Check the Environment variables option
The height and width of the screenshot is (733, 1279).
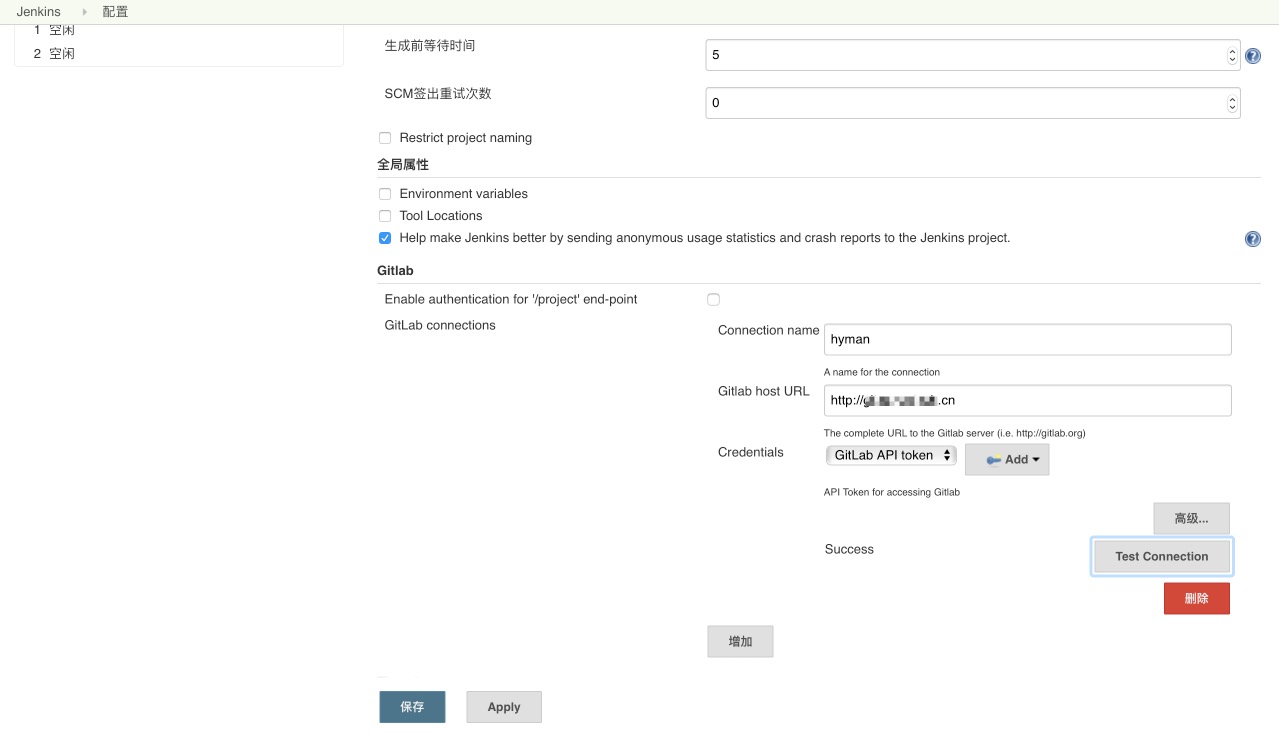[385, 194]
